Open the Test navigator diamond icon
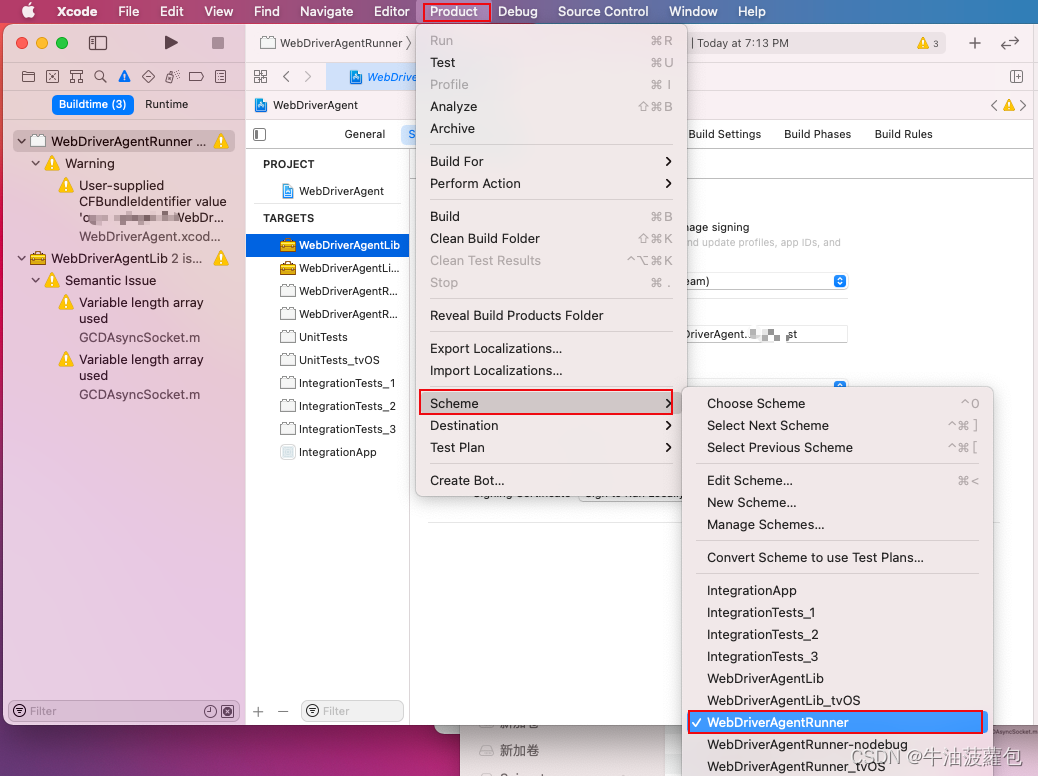Screen dimensions: 1038x776 148,77
